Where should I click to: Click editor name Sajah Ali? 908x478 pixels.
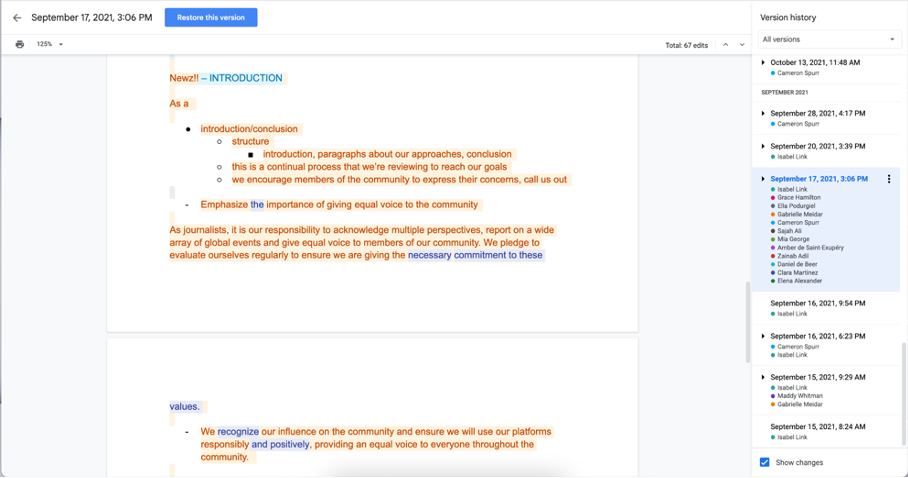click(x=789, y=231)
